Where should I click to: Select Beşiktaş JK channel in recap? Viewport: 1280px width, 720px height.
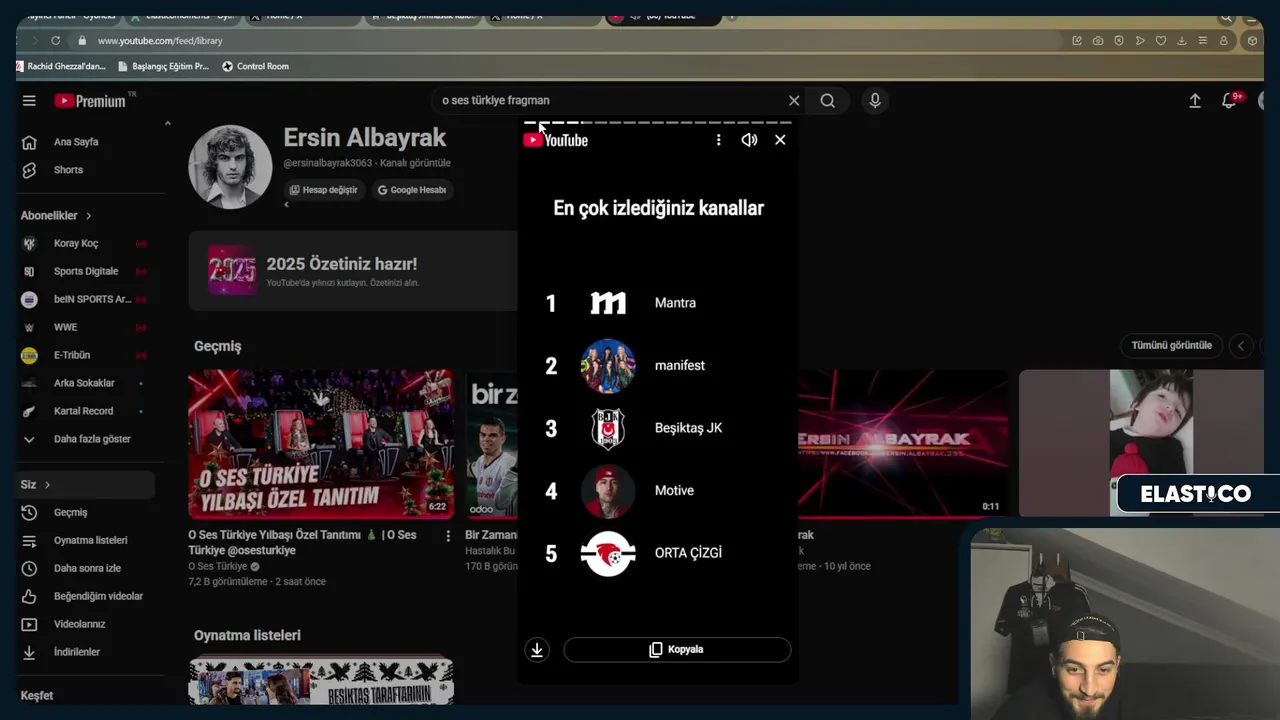[658, 428]
